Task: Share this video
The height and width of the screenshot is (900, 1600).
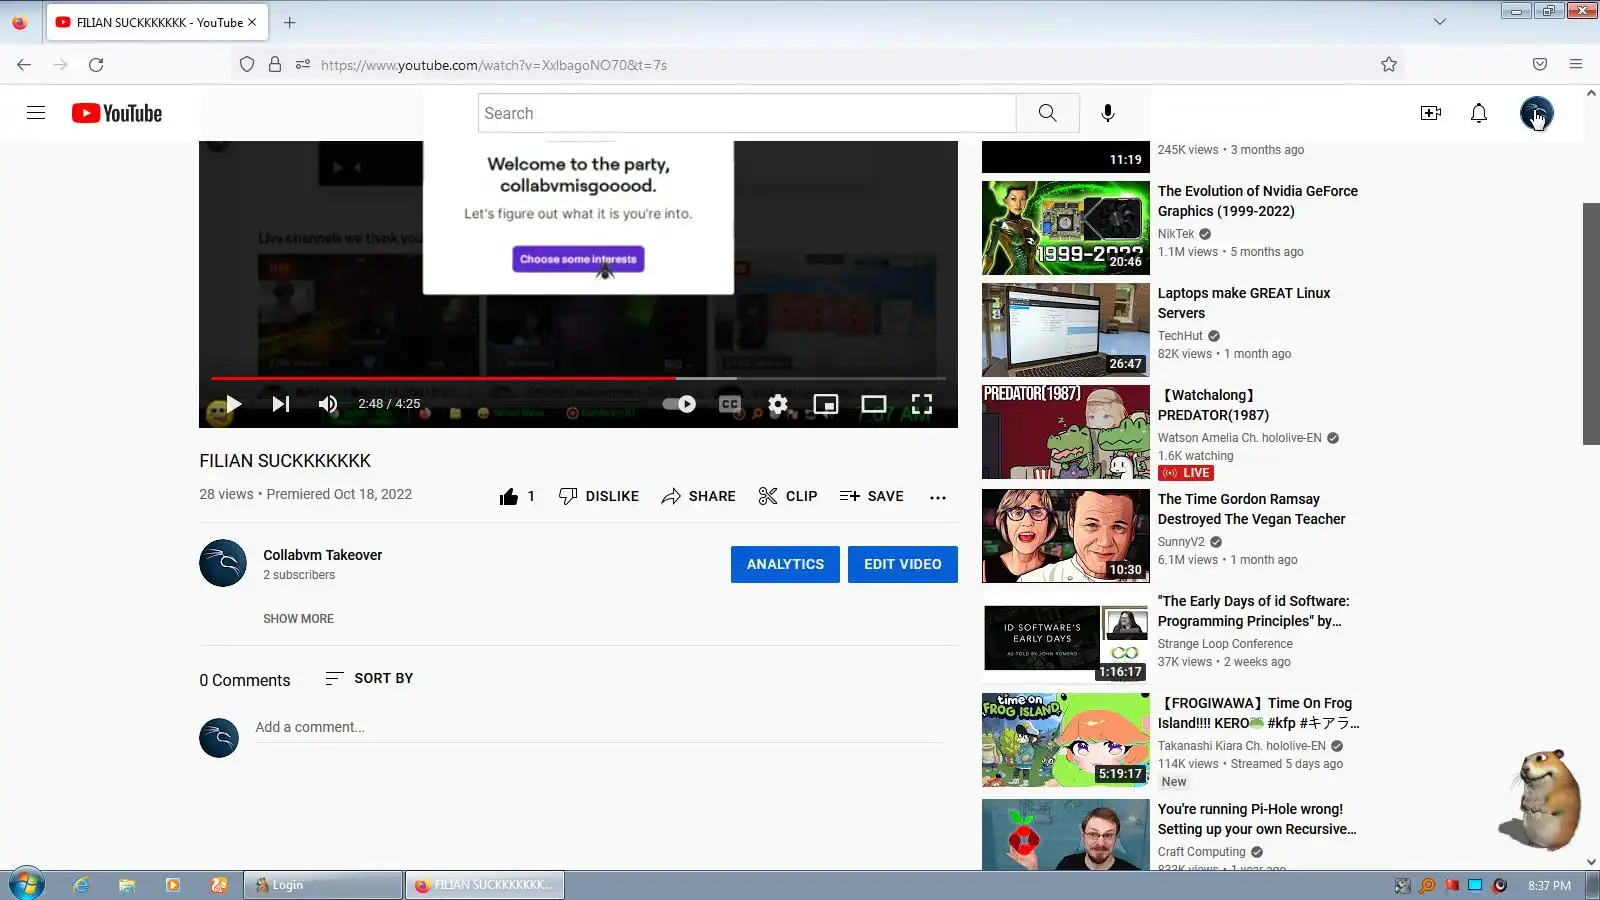Action: [x=698, y=496]
